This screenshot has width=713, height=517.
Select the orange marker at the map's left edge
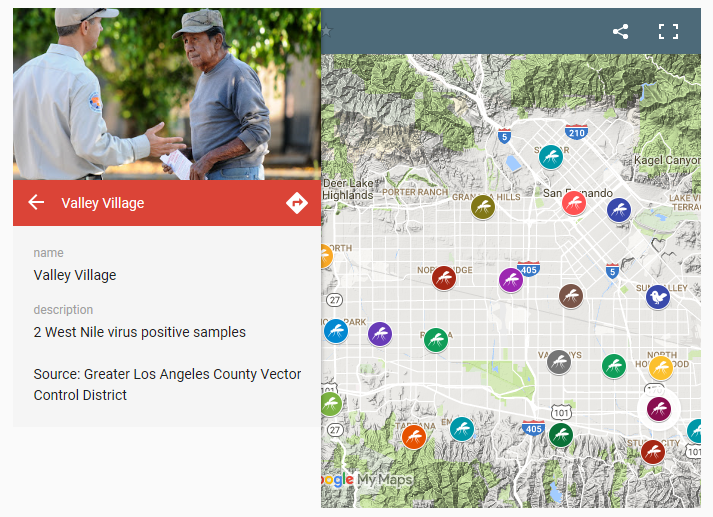[x=326, y=256]
